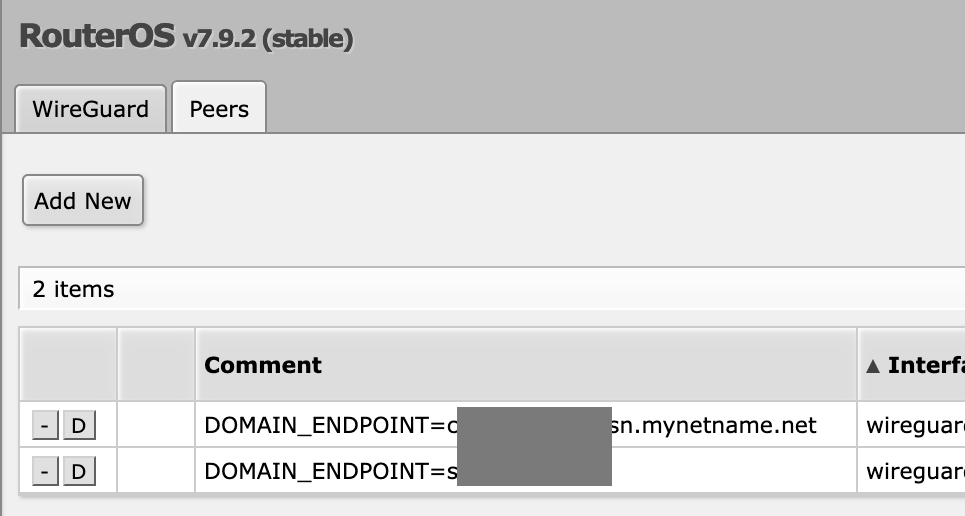Click the Interface column sort arrow
This screenshot has width=965, height=516.
pos(873,366)
